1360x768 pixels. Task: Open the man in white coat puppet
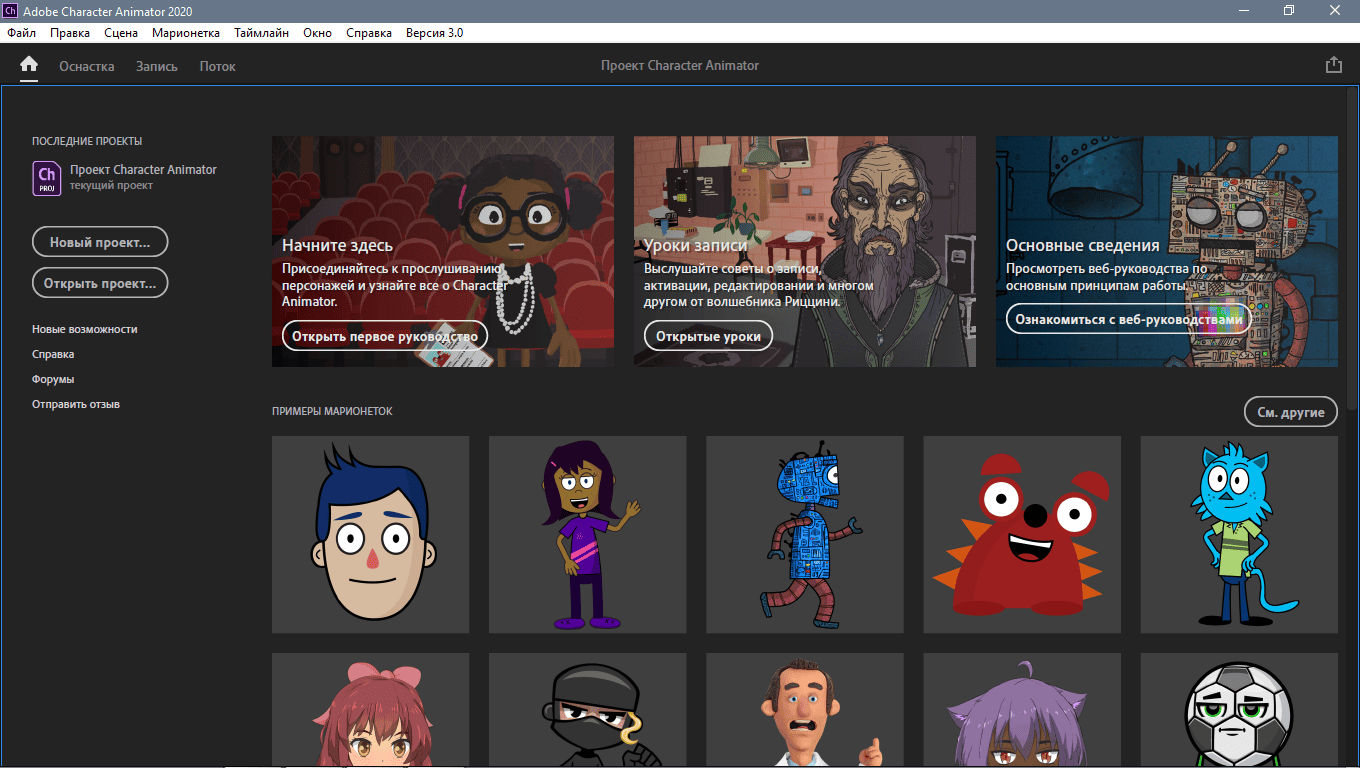(805, 710)
